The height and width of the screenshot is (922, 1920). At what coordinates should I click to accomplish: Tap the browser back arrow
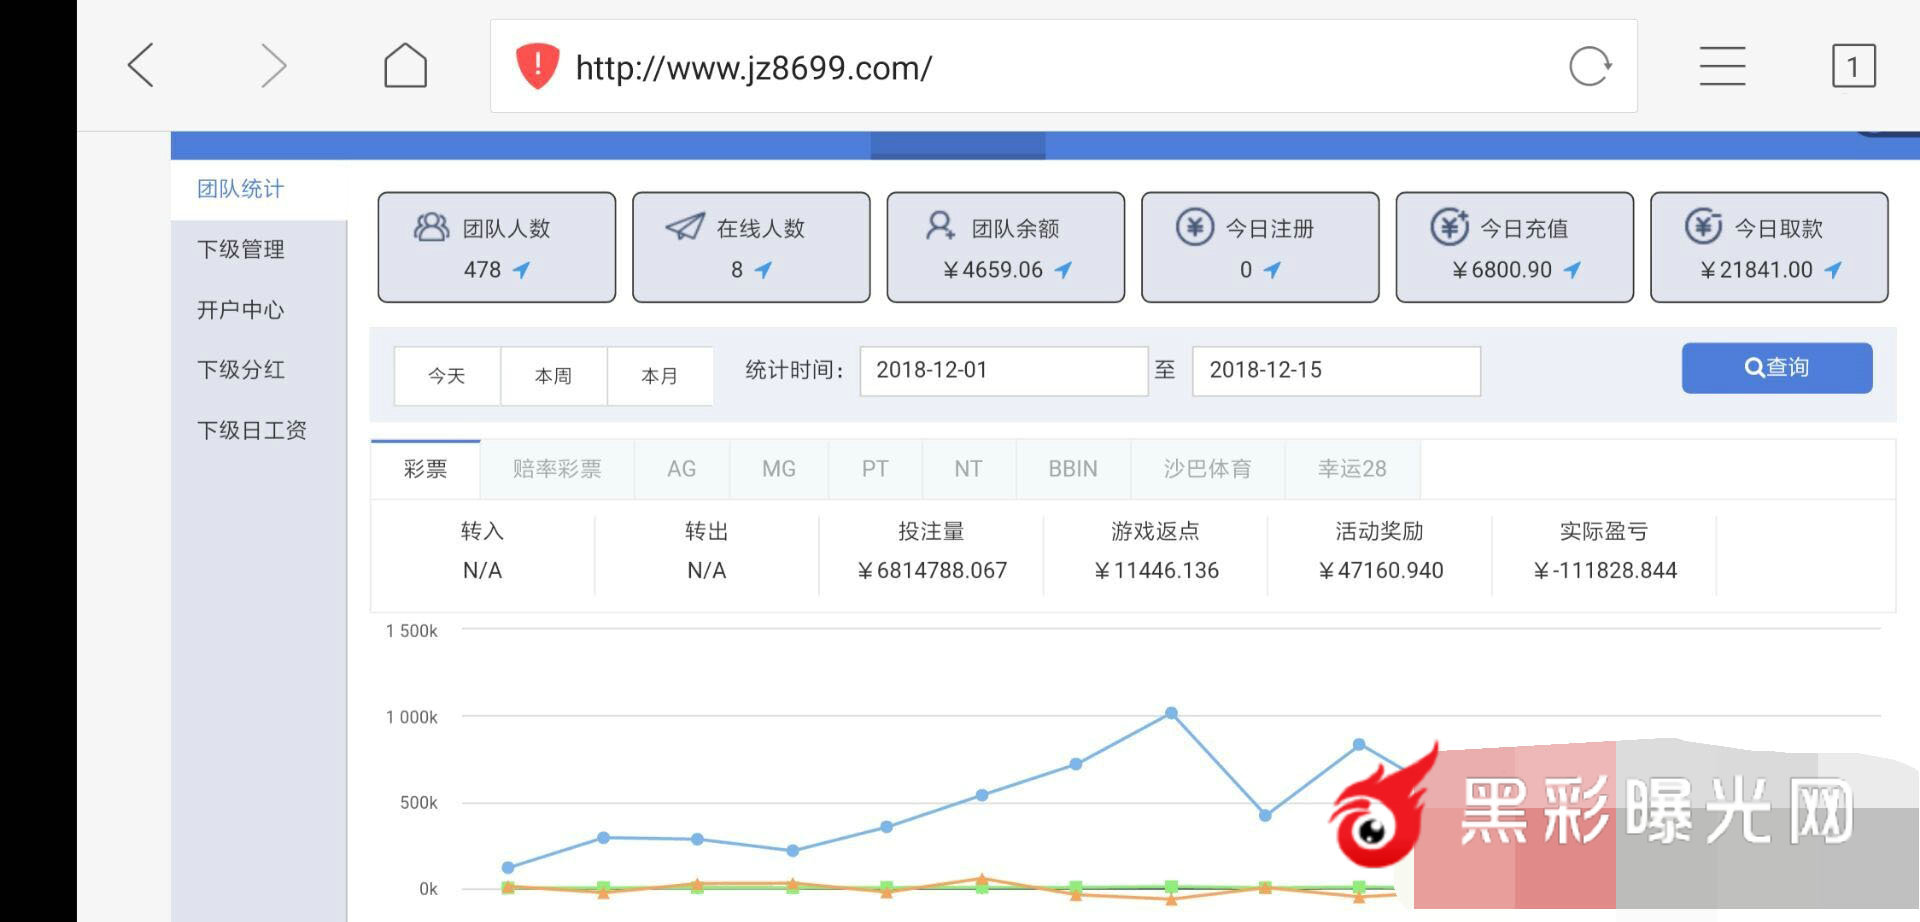(141, 66)
